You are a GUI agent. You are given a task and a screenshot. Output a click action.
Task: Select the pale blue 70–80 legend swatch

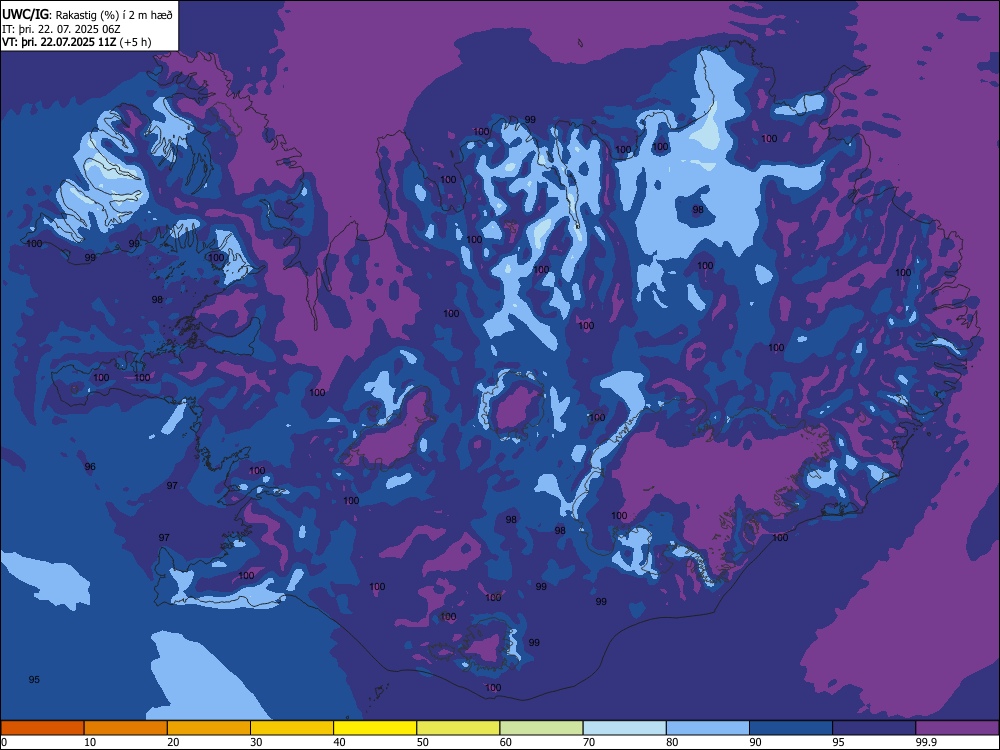coord(624,728)
